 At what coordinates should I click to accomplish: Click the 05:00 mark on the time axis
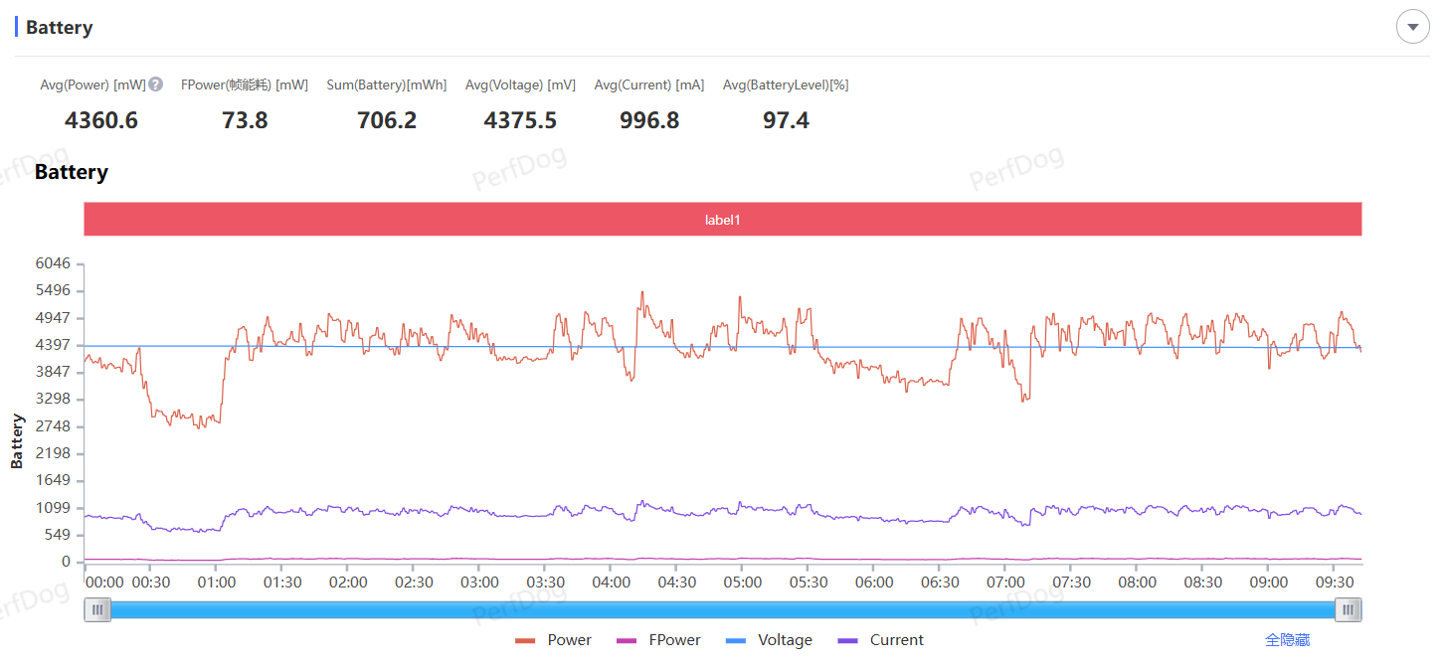click(x=742, y=582)
